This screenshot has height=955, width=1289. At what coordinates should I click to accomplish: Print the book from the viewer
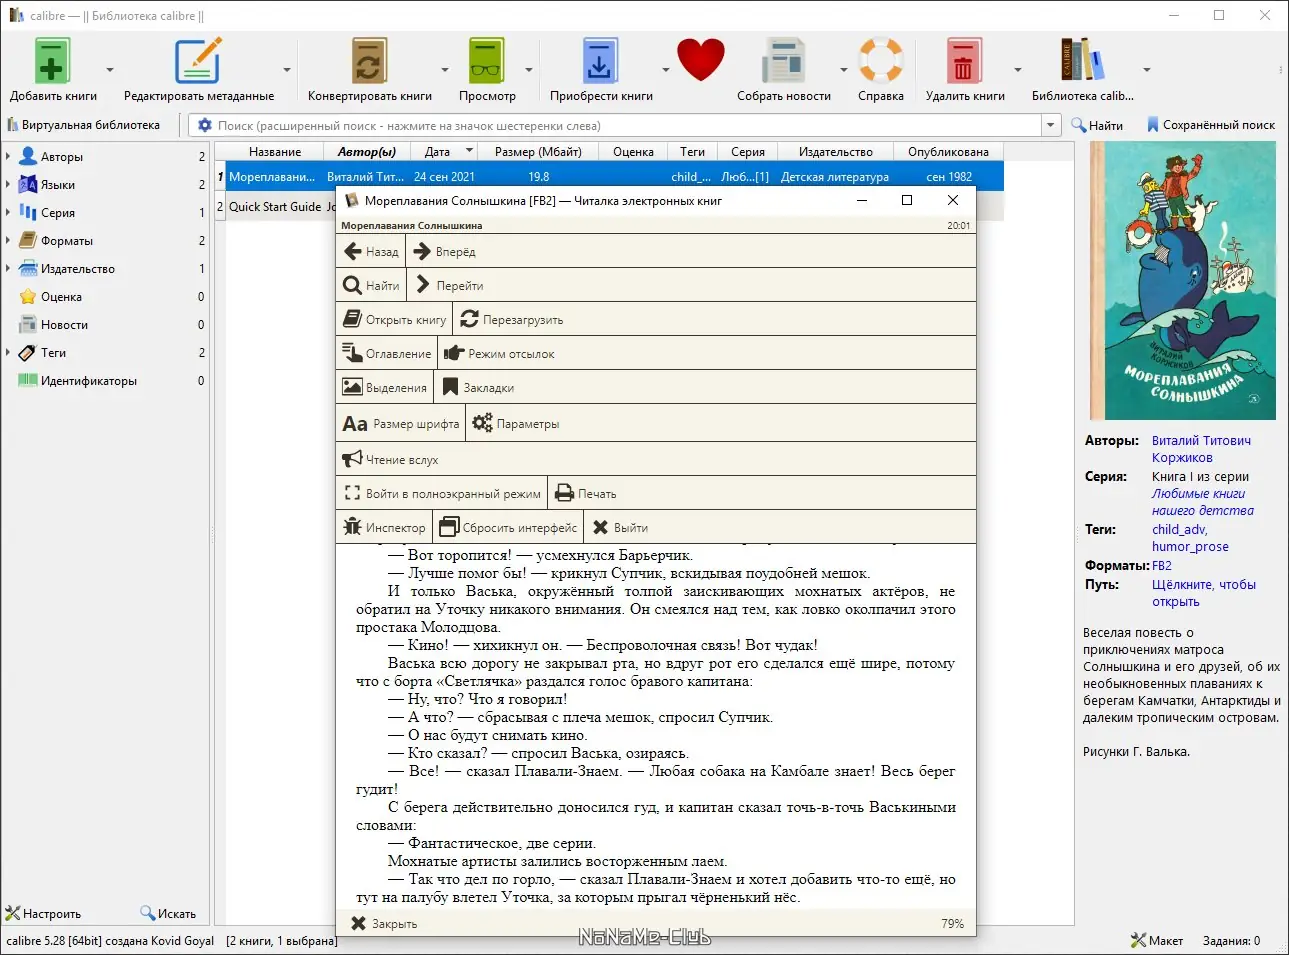tap(586, 494)
